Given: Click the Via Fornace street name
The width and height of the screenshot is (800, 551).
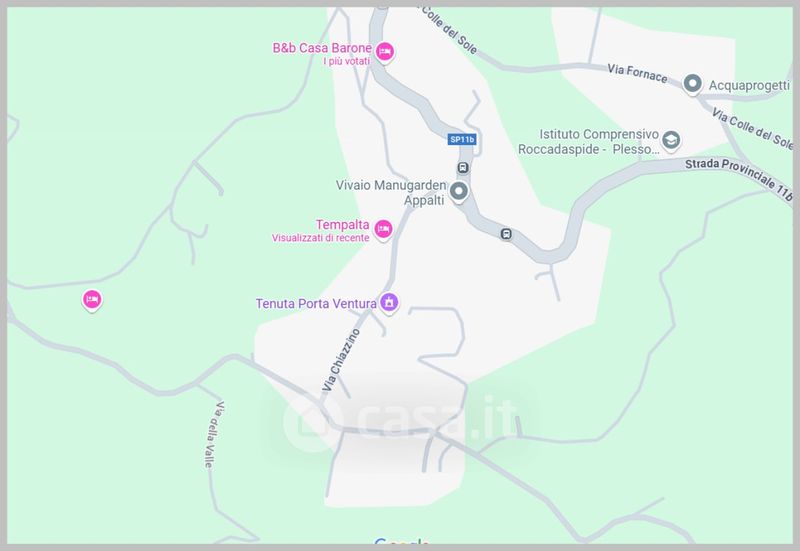Looking at the screenshot, I should tap(637, 73).
